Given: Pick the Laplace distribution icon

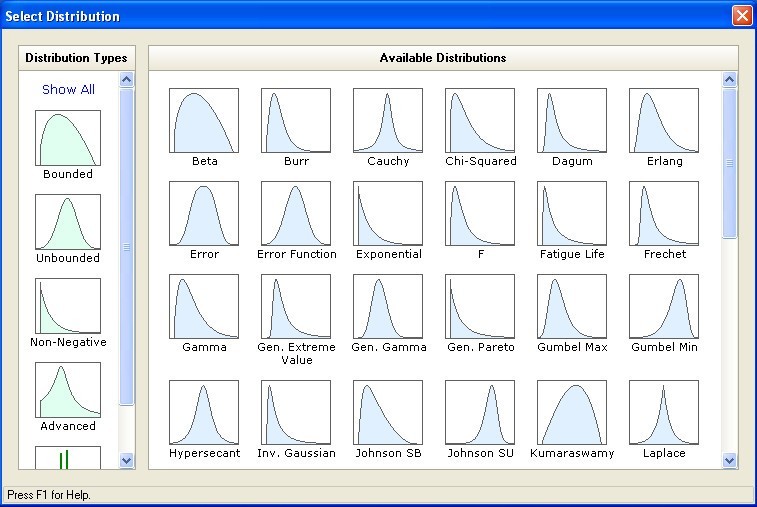Looking at the screenshot, I should click(664, 412).
